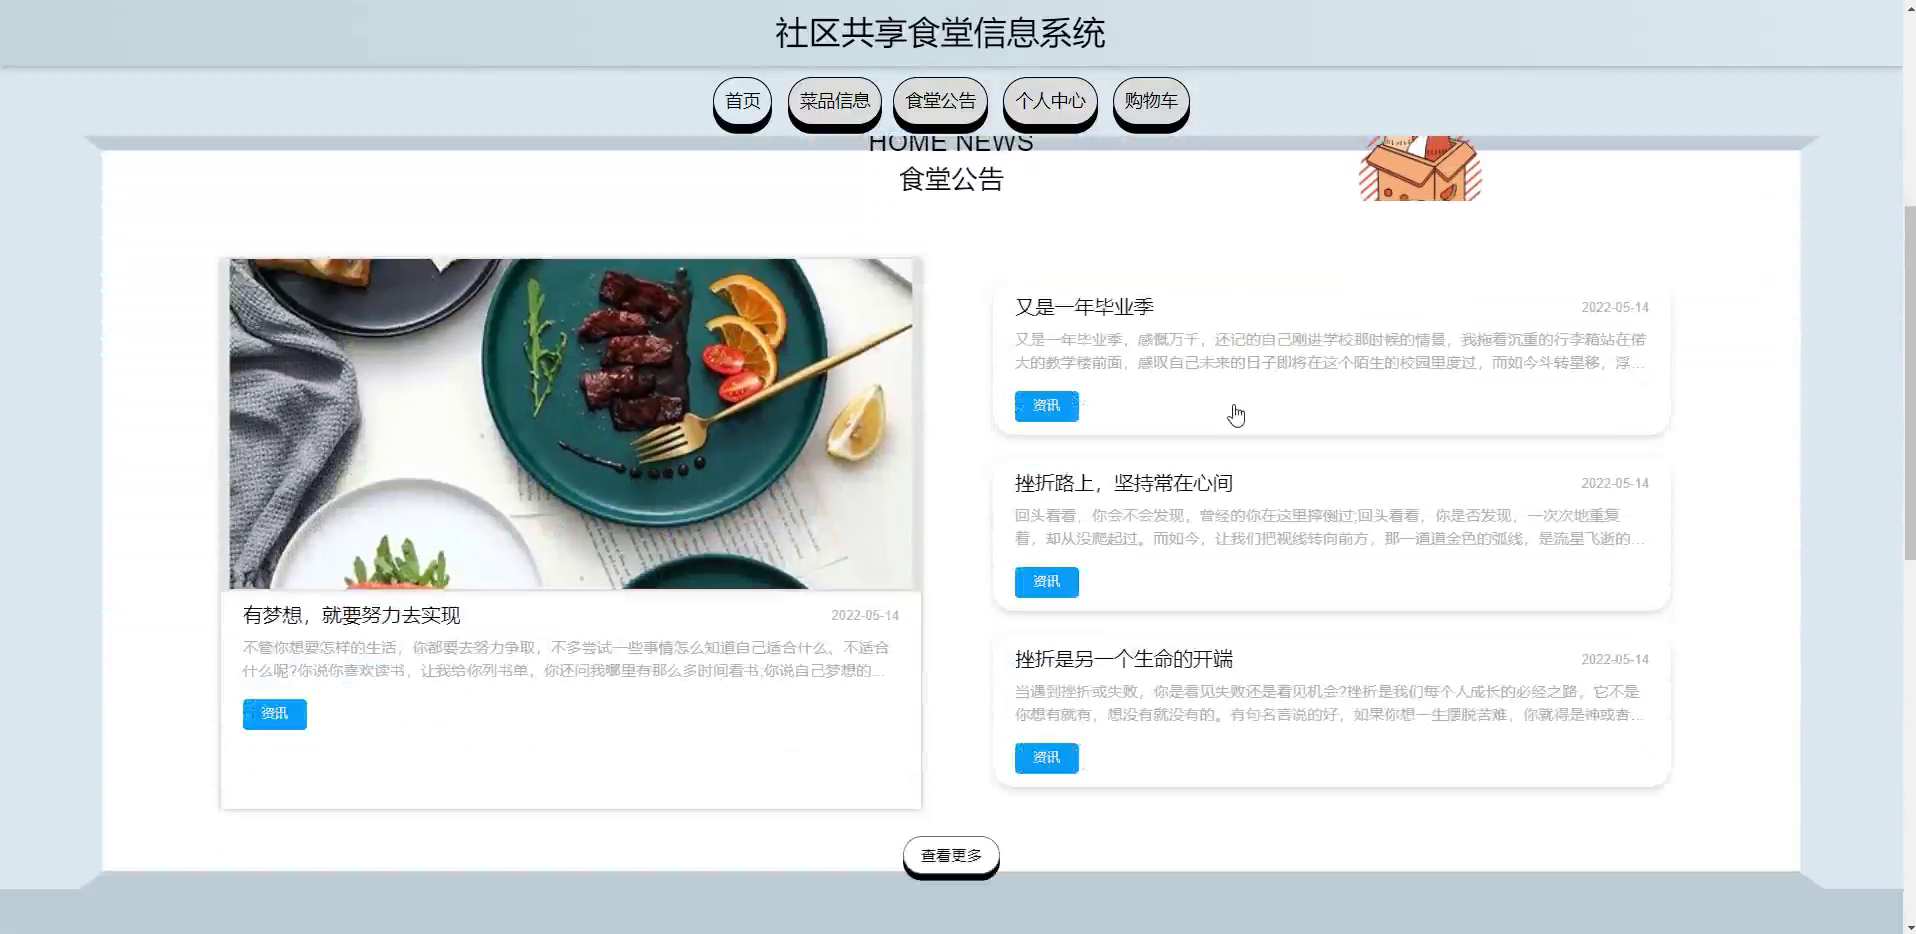Click the summary text of 又是一年毕业季 card
The height and width of the screenshot is (934, 1916).
click(x=1330, y=351)
